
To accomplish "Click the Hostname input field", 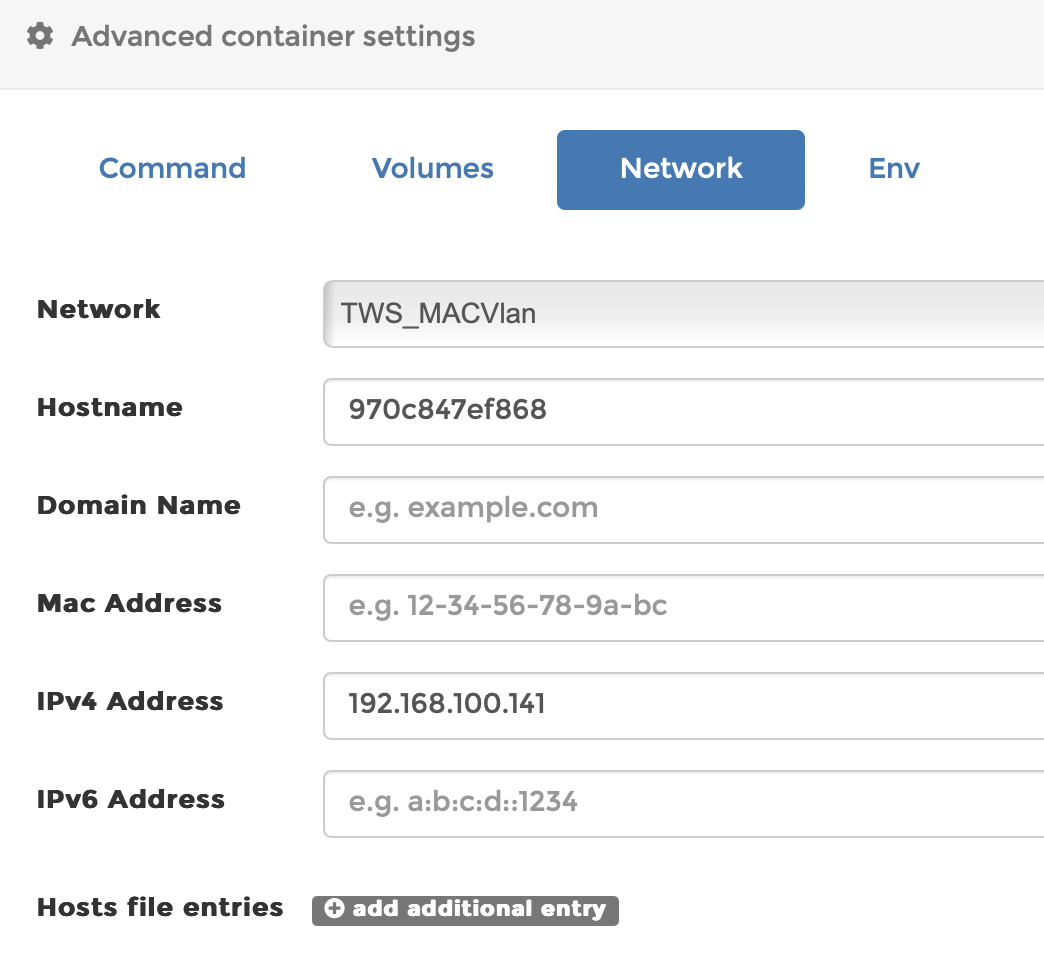I will coord(683,412).
